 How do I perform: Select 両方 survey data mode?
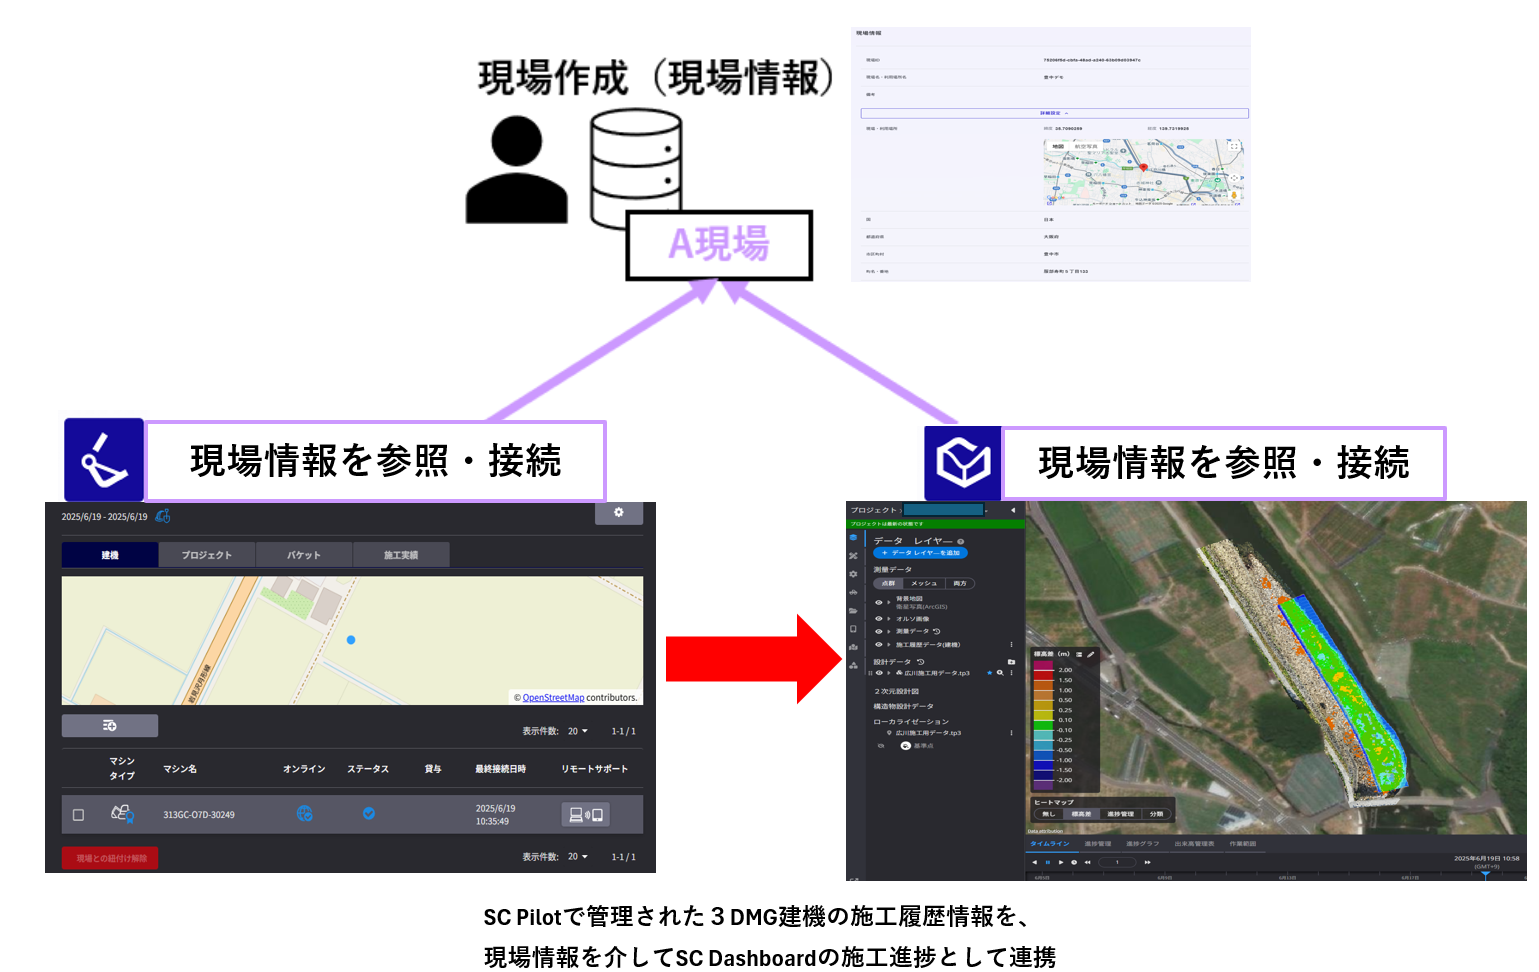960,583
